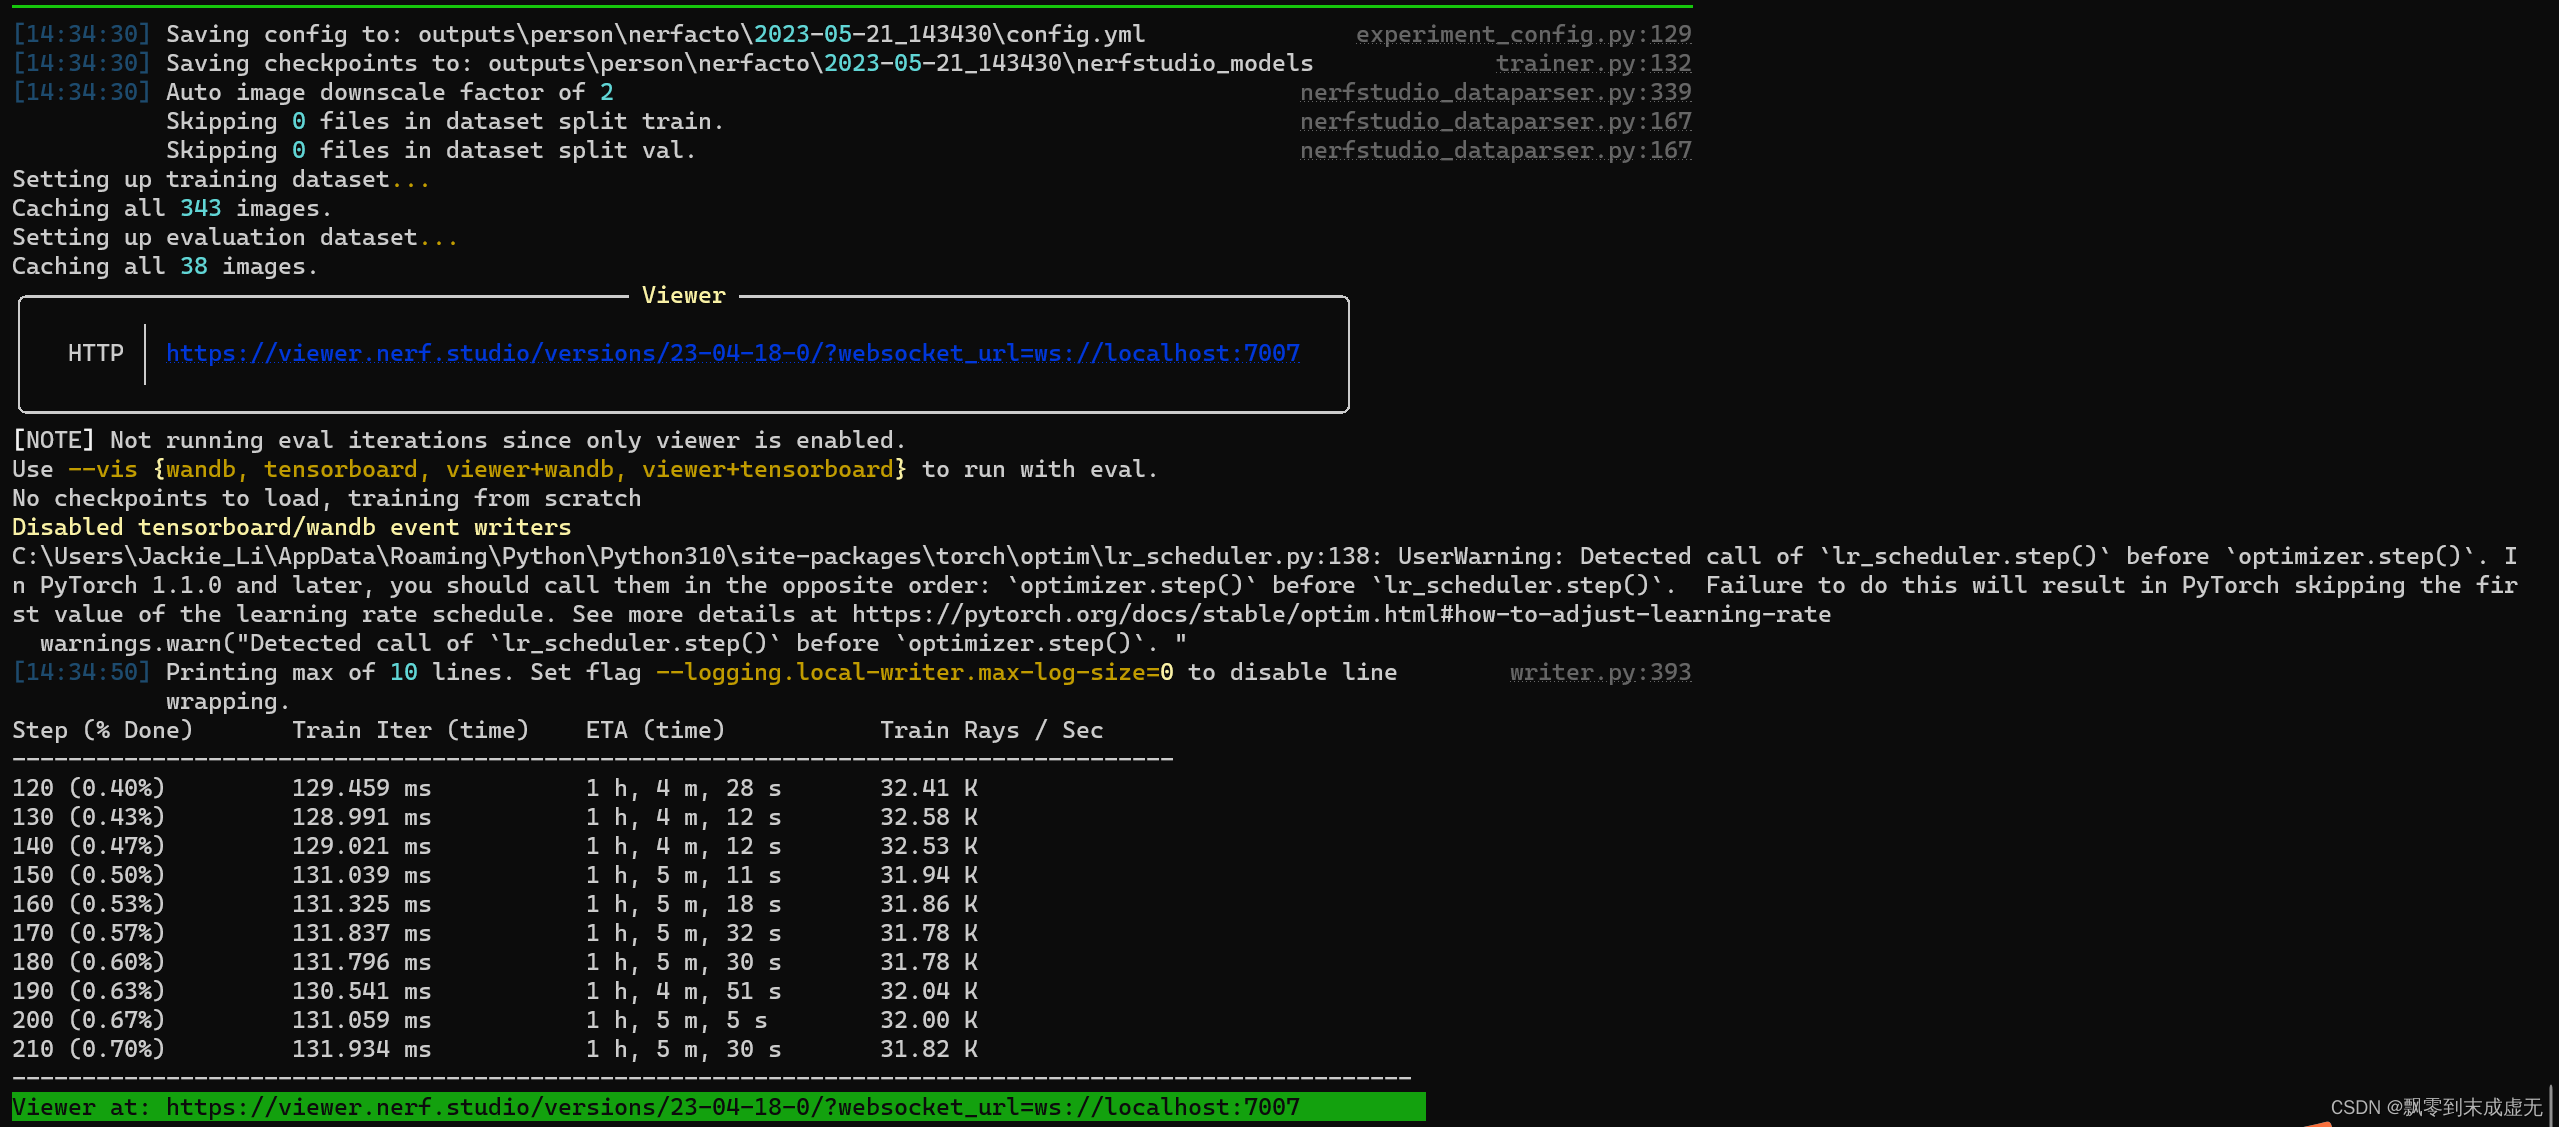
Task: Click the step 120 (0.40%) row
Action: (x=88, y=788)
